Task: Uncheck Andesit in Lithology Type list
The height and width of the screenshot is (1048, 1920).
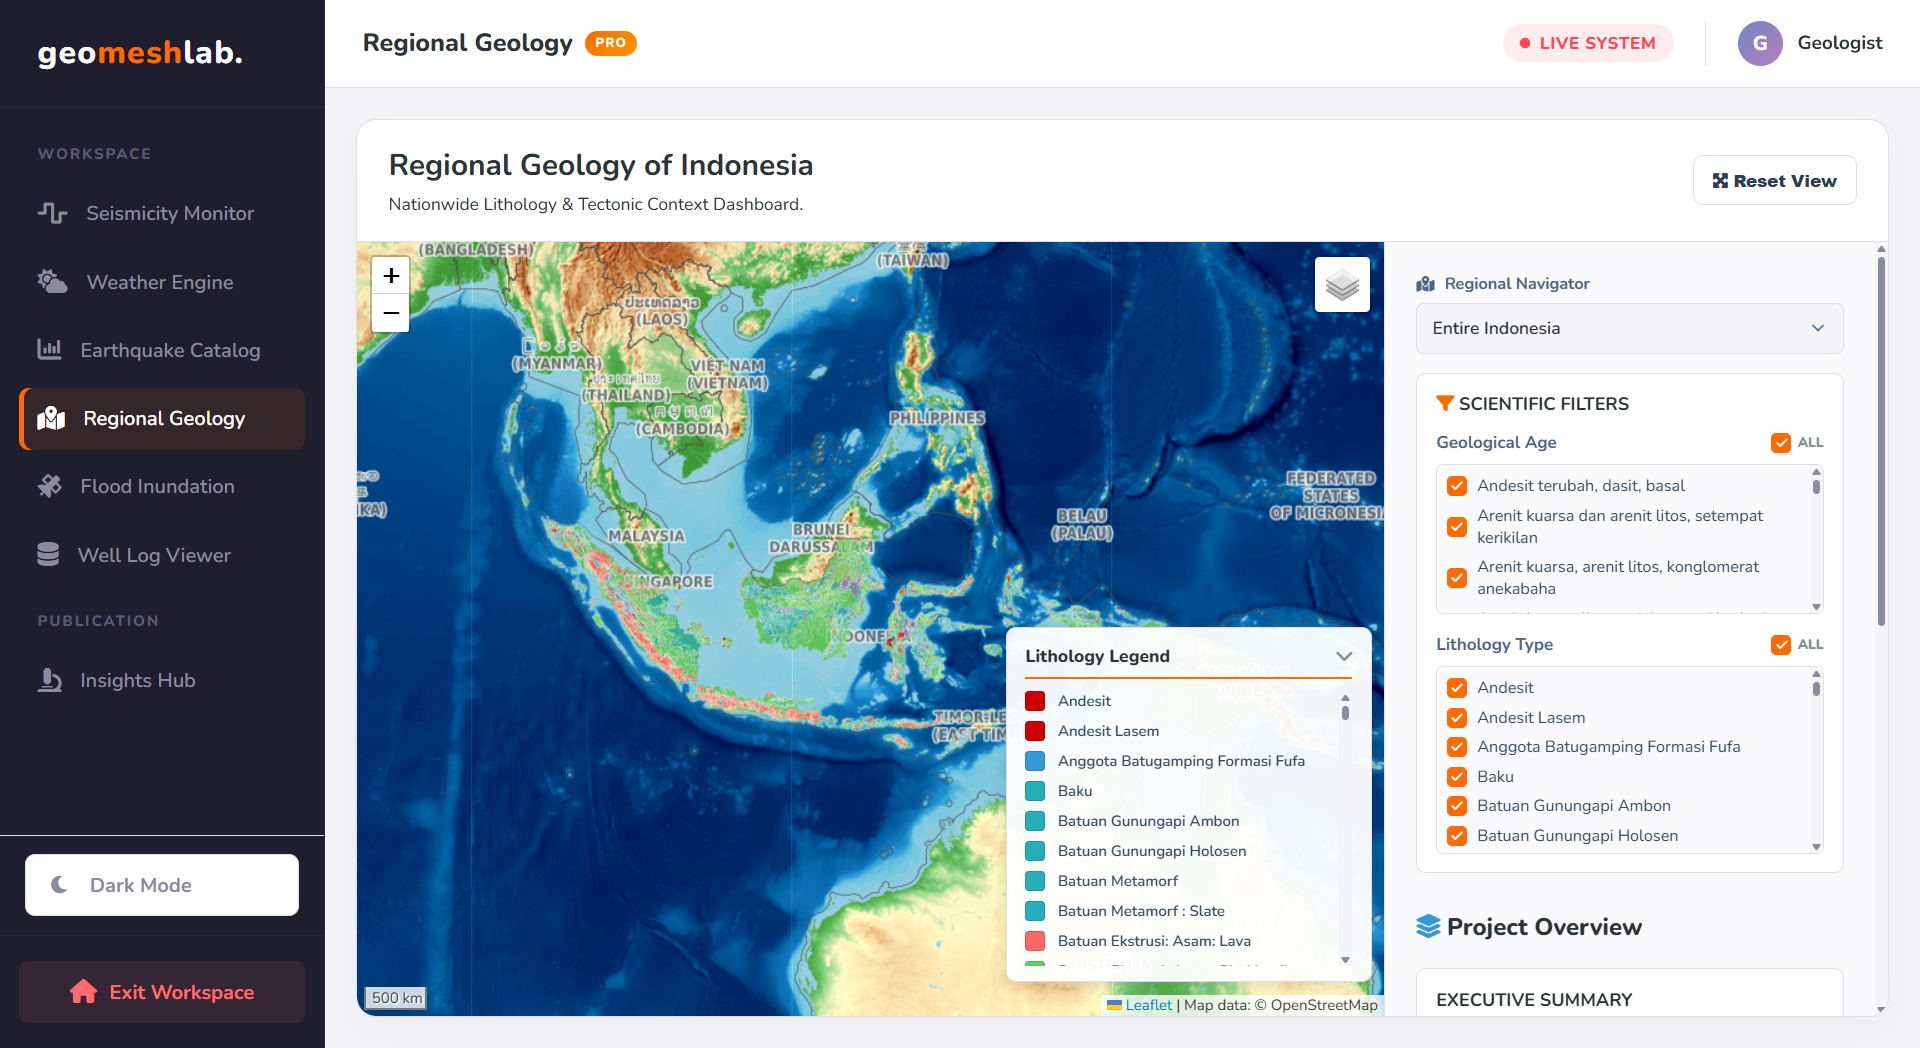Action: click(x=1457, y=688)
